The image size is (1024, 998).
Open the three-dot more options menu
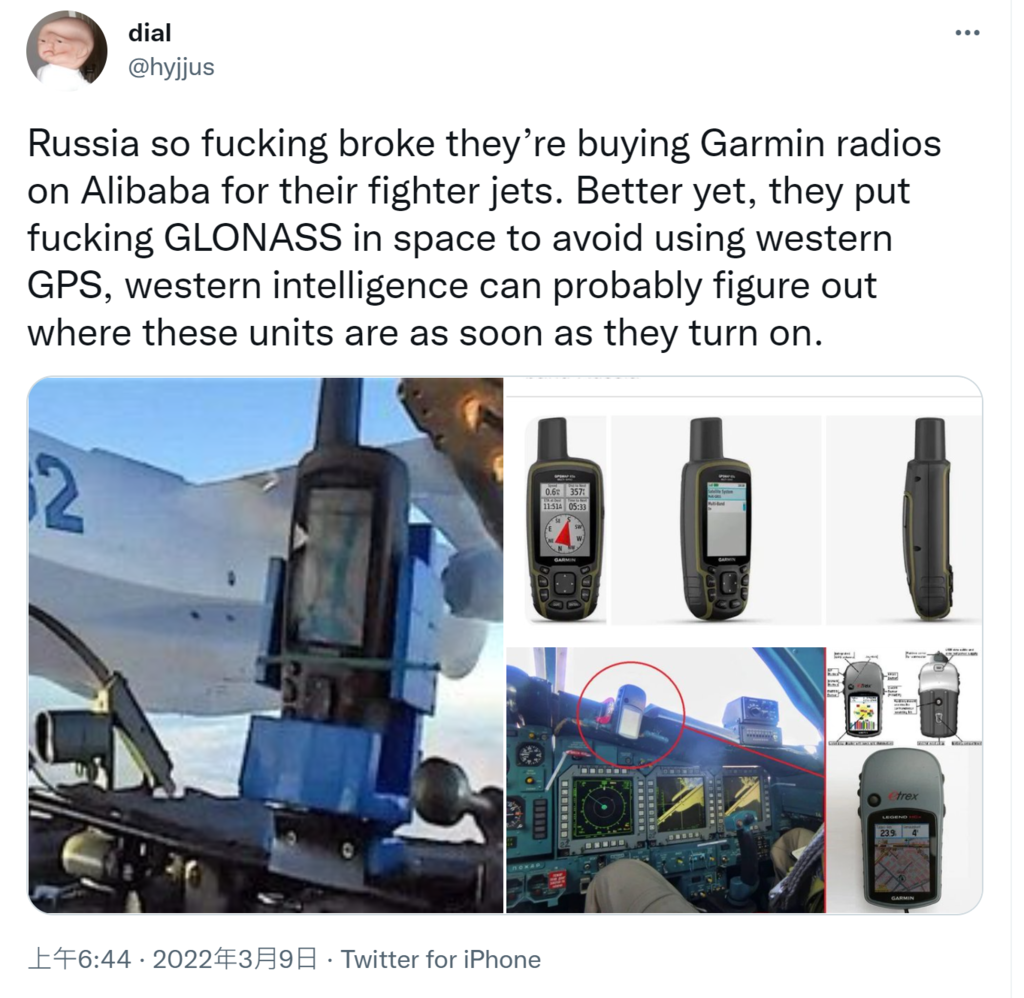coord(967,33)
